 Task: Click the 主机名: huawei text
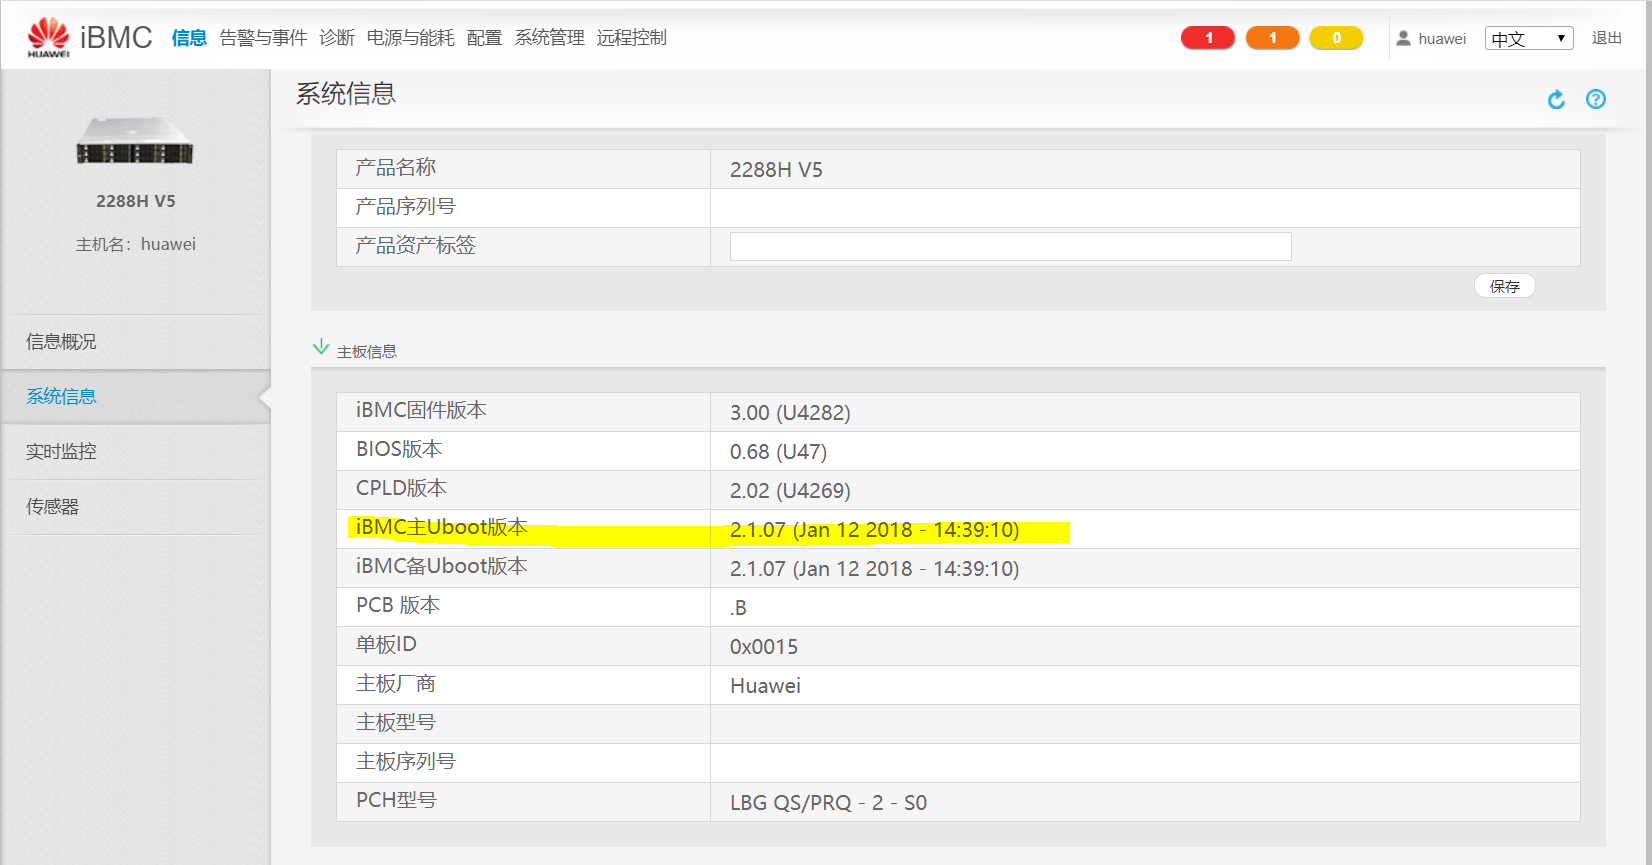tap(135, 244)
